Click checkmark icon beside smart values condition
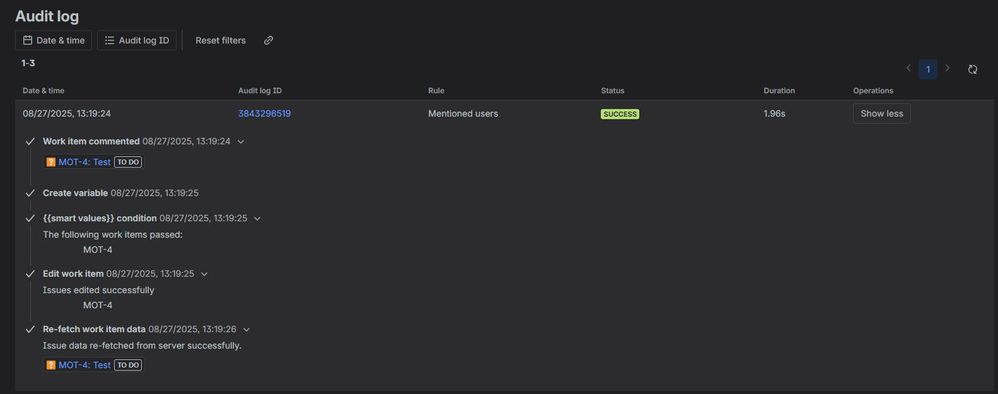 click(x=29, y=218)
